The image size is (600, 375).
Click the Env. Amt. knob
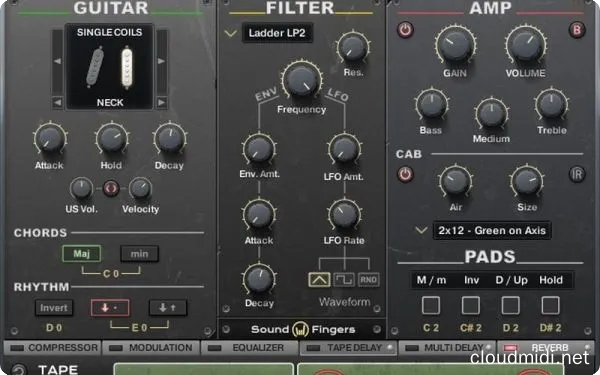(x=259, y=149)
